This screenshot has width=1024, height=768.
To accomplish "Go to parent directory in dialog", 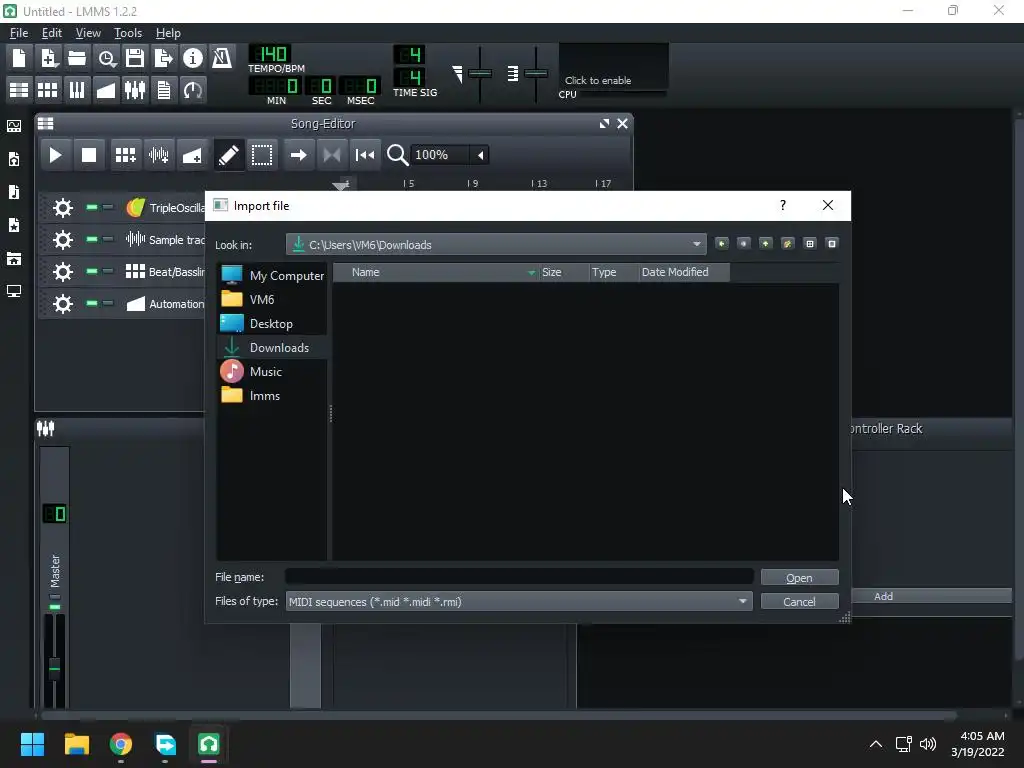I will coord(765,244).
